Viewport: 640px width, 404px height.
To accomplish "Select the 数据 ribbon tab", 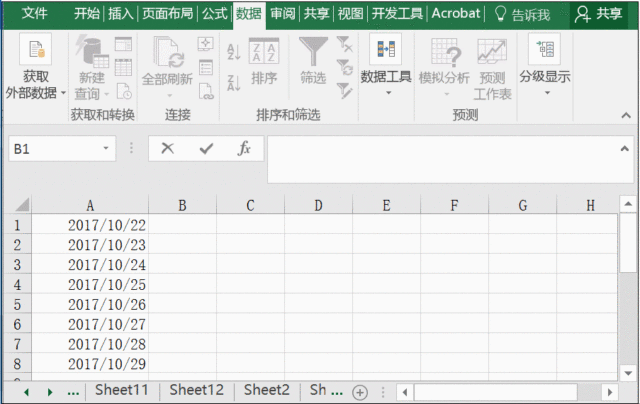I will click(249, 15).
